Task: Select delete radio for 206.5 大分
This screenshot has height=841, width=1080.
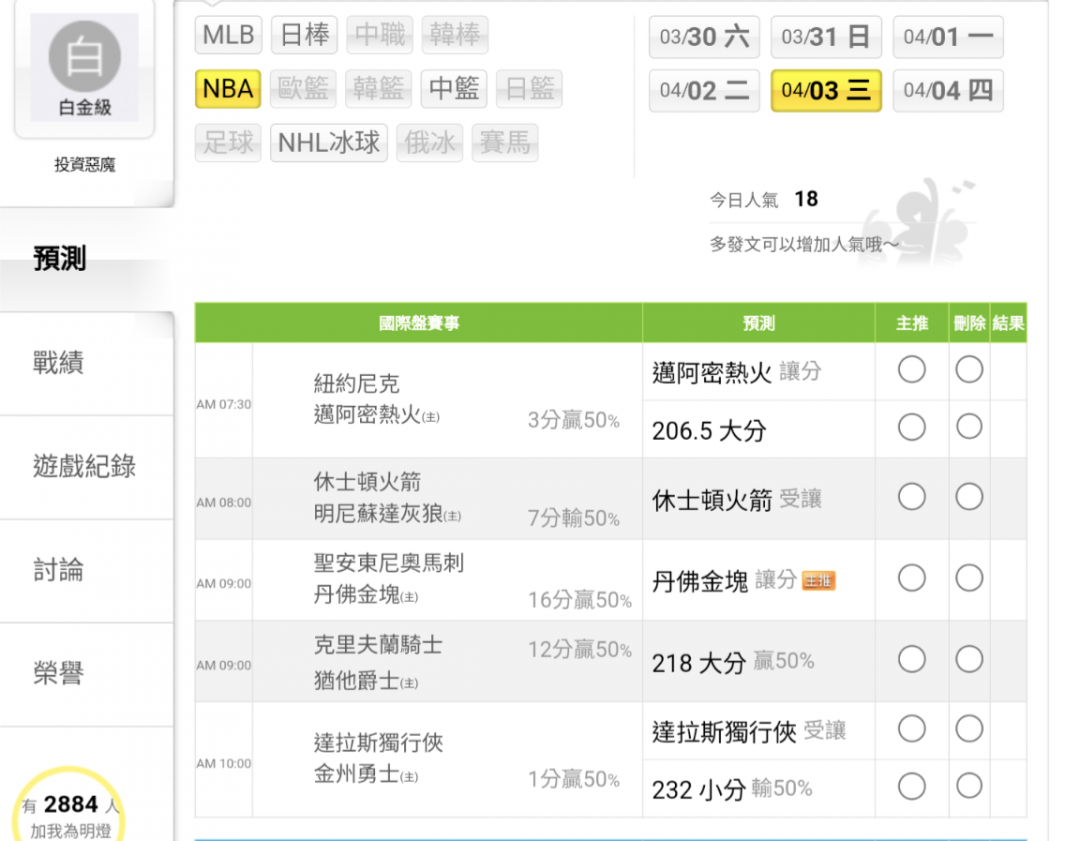Action: [968, 428]
